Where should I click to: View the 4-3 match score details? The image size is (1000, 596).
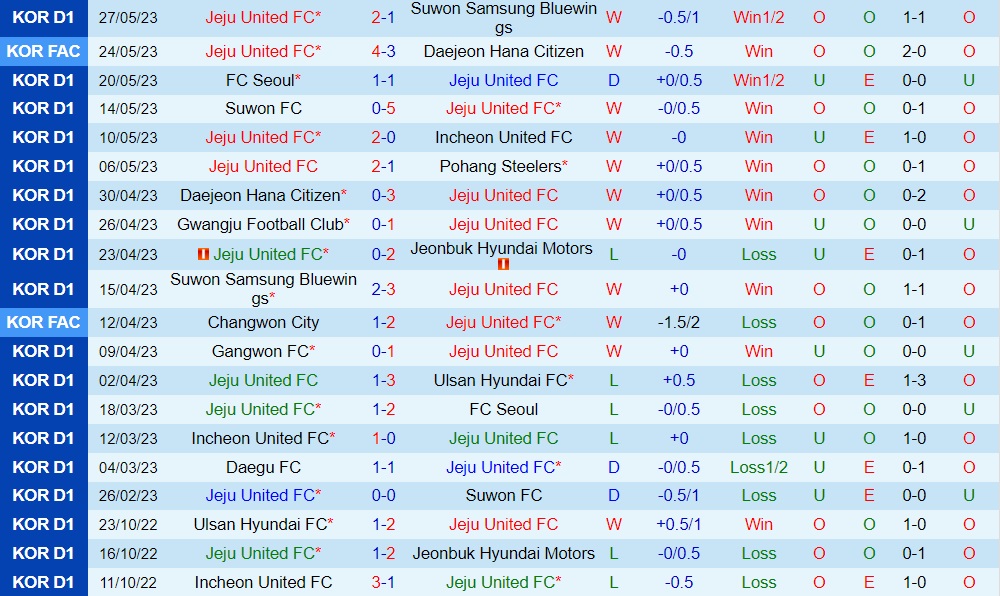[383, 51]
